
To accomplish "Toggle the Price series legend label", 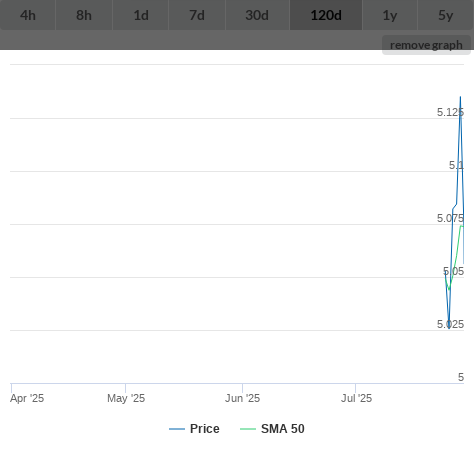I will click(x=205, y=429).
